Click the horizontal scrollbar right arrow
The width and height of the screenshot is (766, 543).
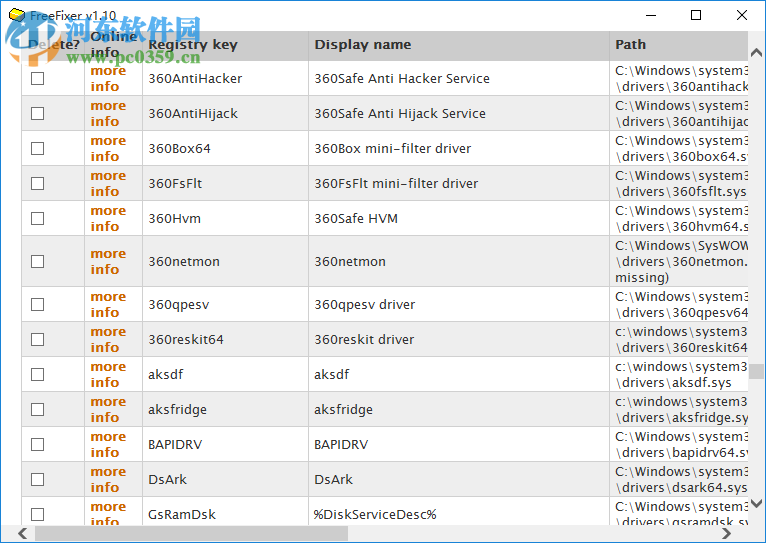(726, 533)
